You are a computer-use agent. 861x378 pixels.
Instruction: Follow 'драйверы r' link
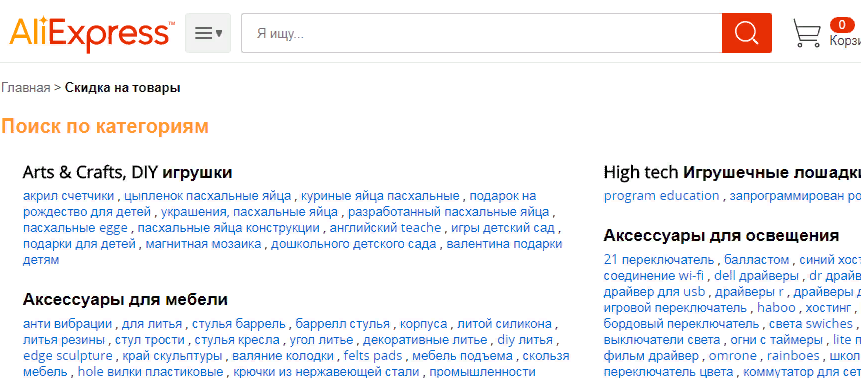750,291
